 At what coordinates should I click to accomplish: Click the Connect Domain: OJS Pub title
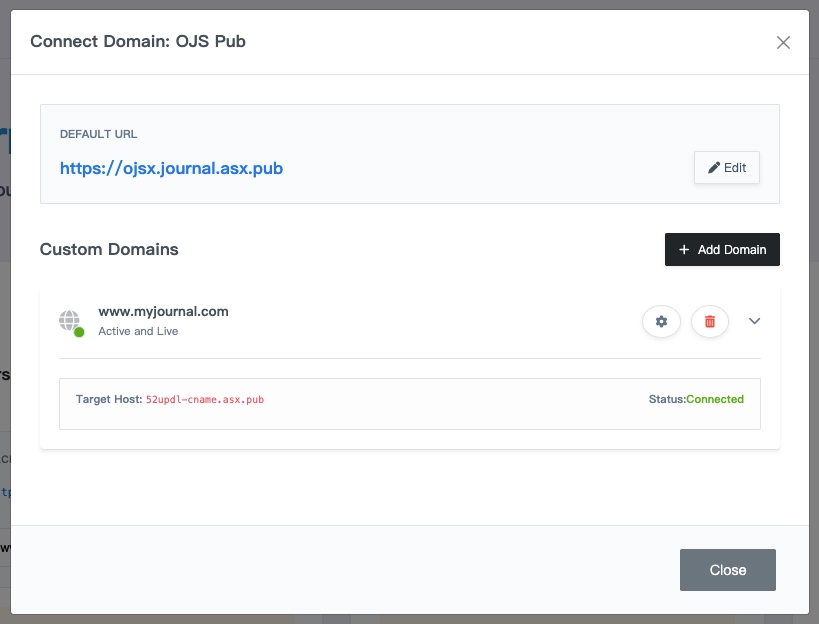pyautogui.click(x=138, y=41)
